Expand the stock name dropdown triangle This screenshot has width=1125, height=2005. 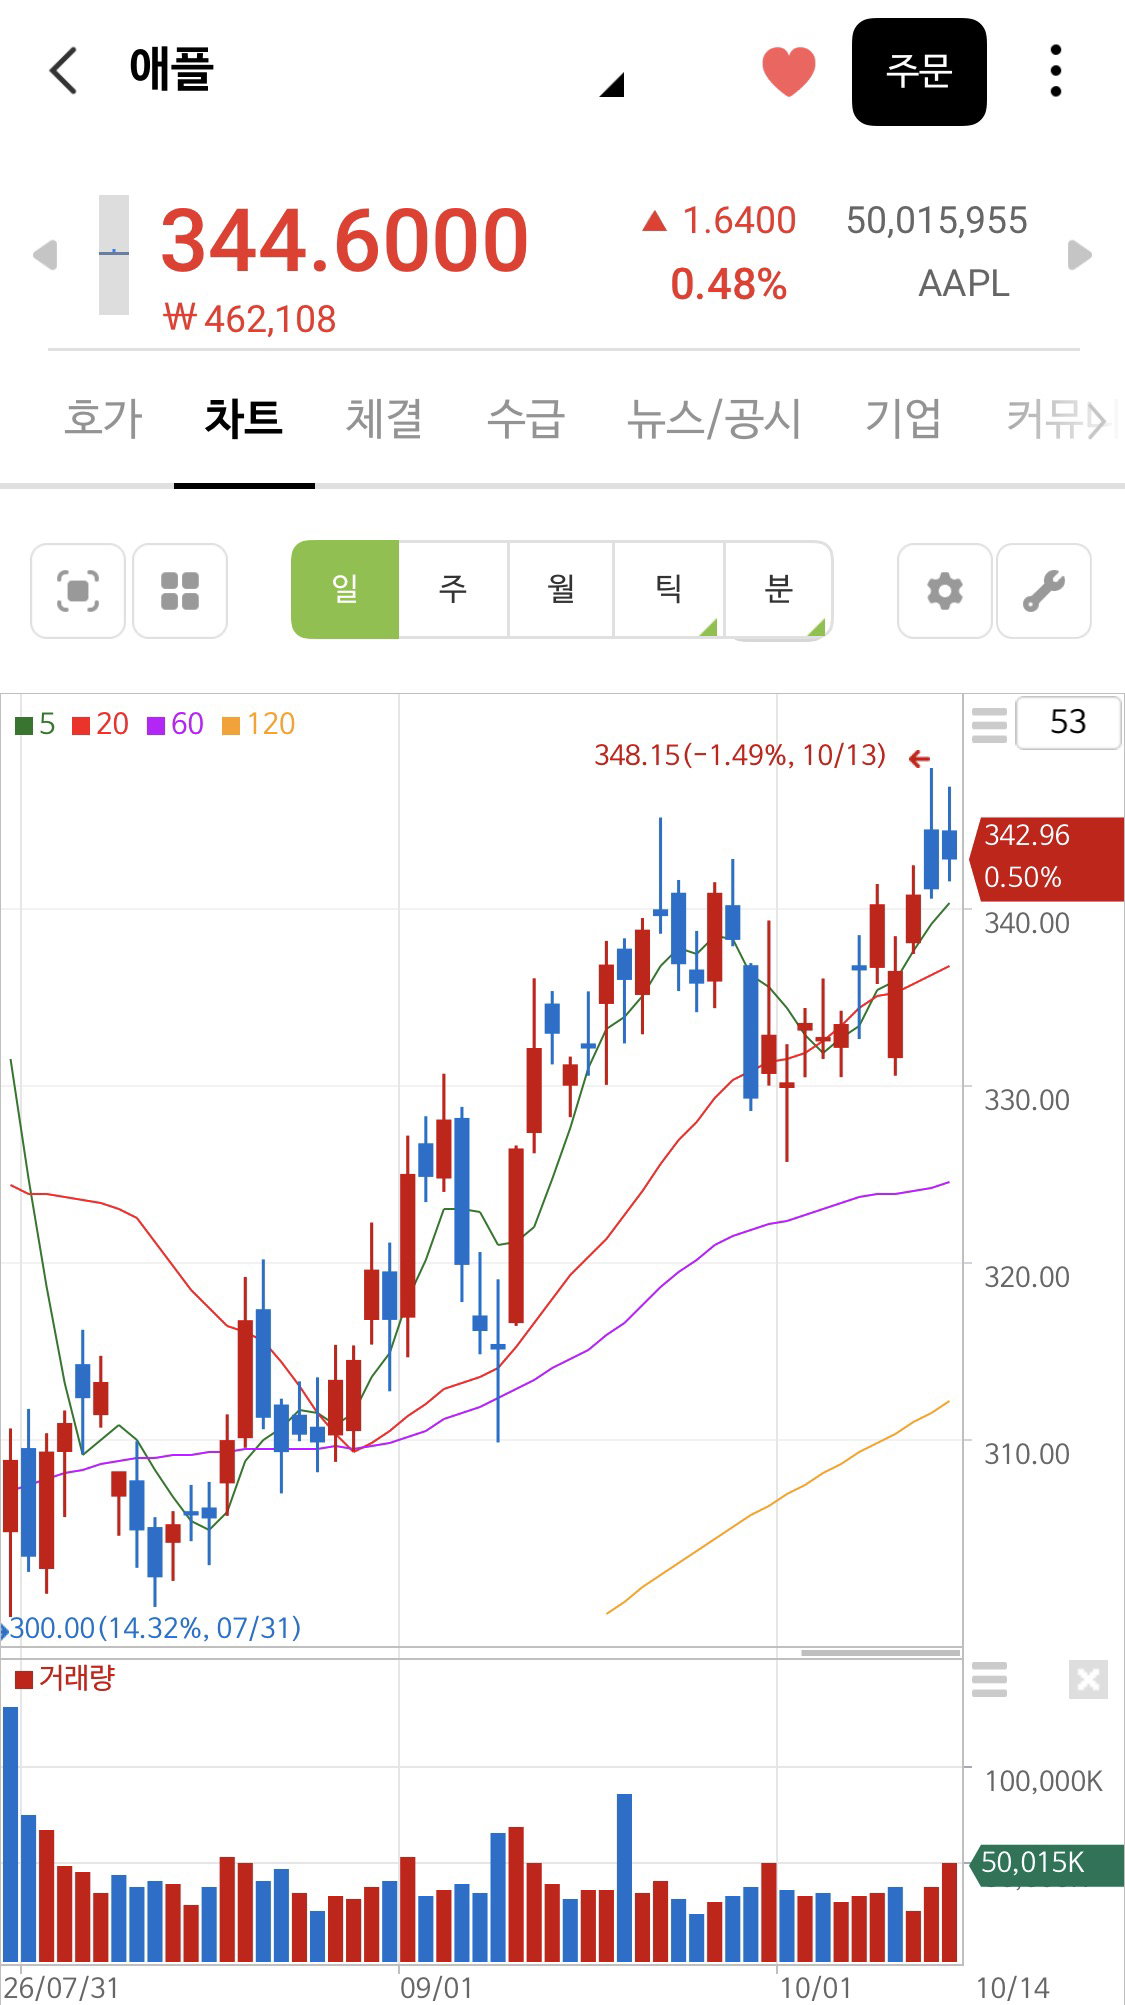[x=612, y=84]
